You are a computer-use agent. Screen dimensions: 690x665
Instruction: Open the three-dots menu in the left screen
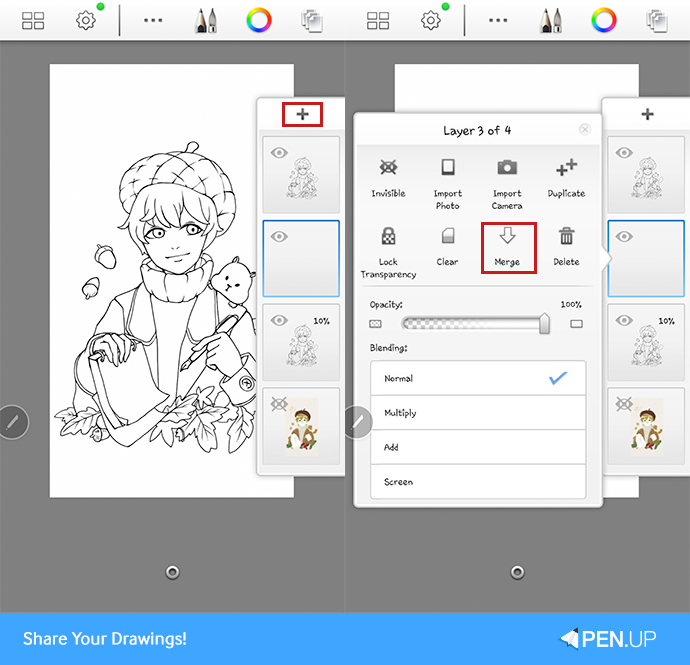[x=153, y=20]
